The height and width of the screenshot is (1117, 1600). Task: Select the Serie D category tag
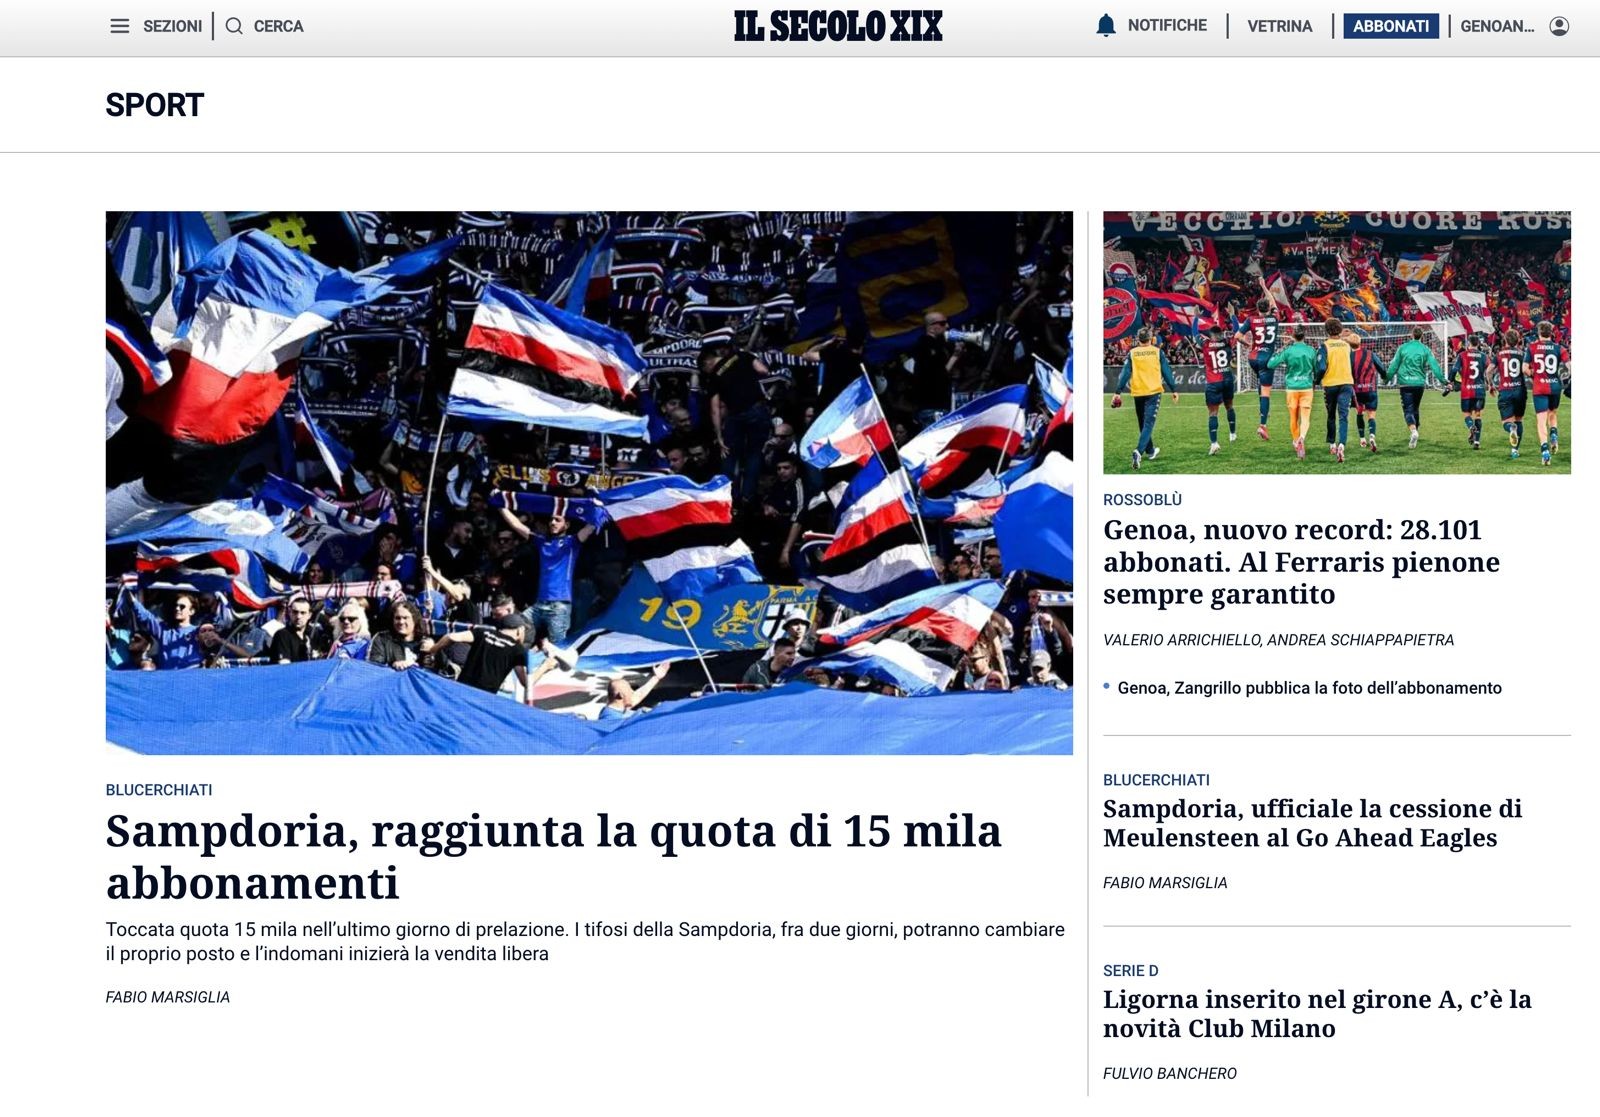[x=1130, y=971]
